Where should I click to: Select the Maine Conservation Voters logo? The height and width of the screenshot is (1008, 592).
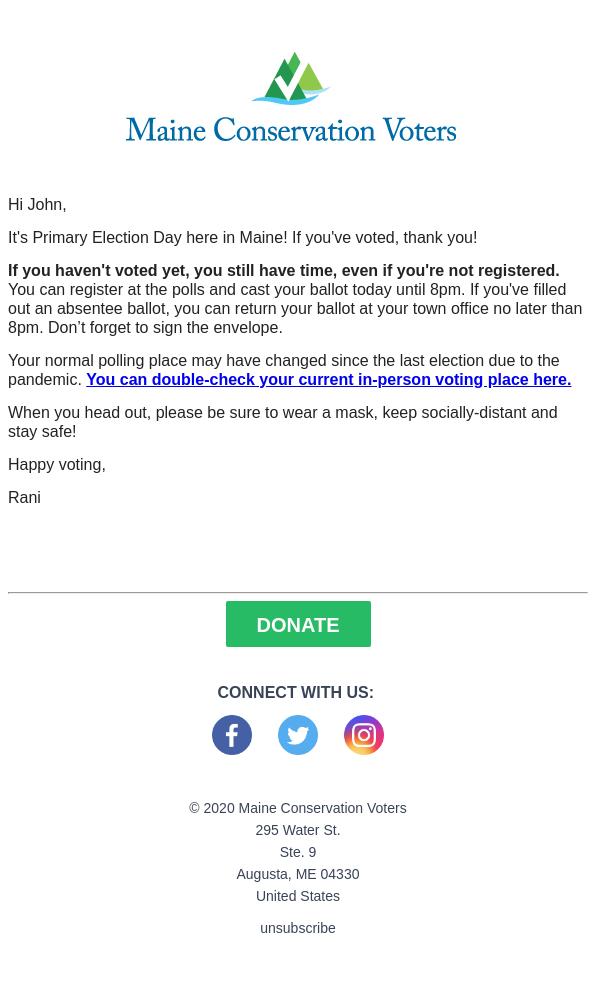coord(291,97)
